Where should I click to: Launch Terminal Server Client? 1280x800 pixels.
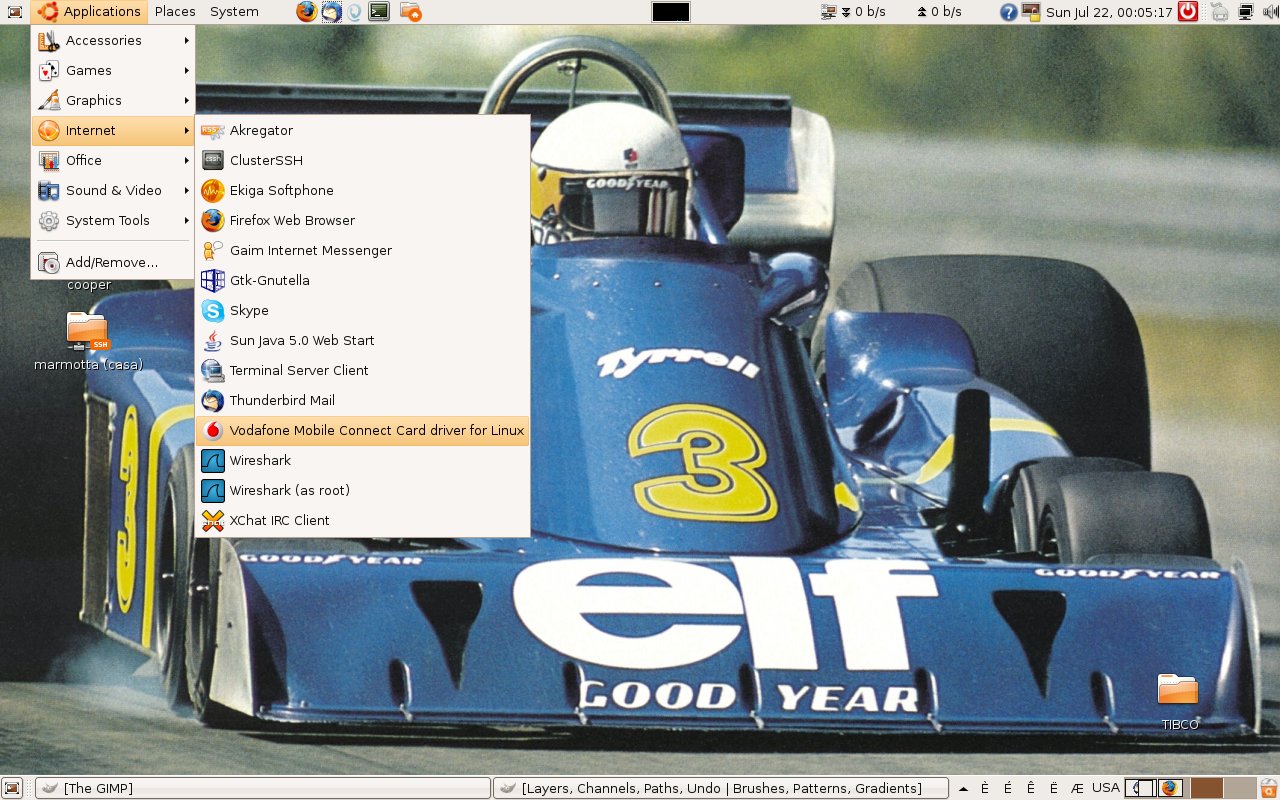pyautogui.click(x=362, y=370)
